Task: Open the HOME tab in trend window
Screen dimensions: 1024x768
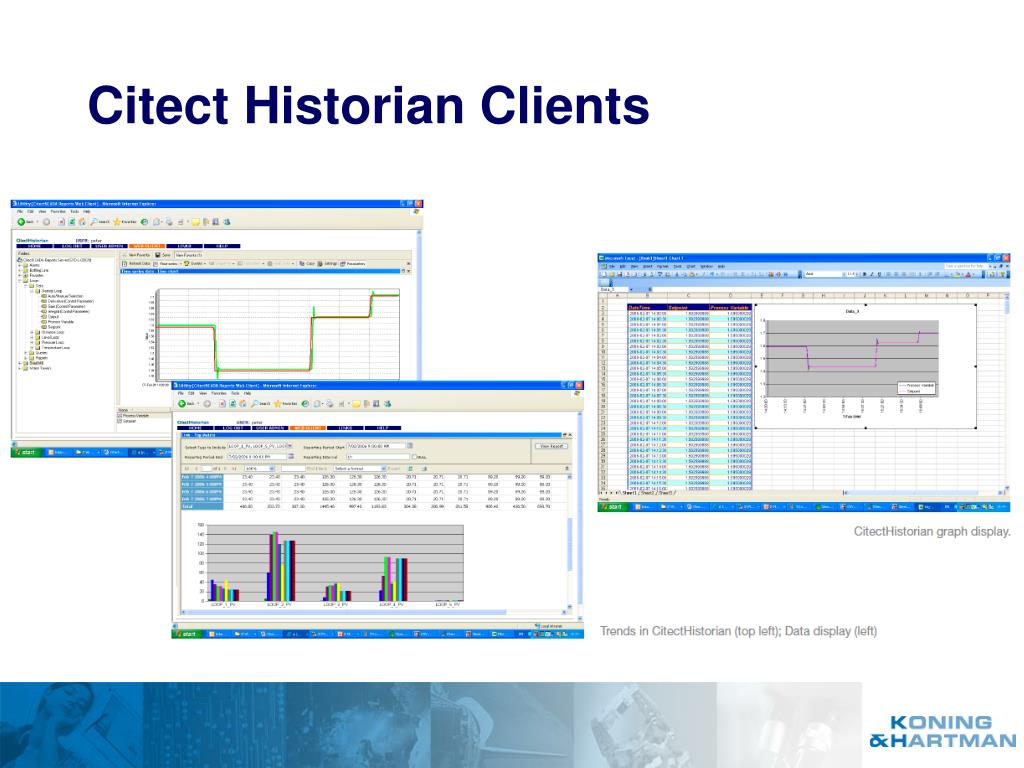Action: pos(34,246)
